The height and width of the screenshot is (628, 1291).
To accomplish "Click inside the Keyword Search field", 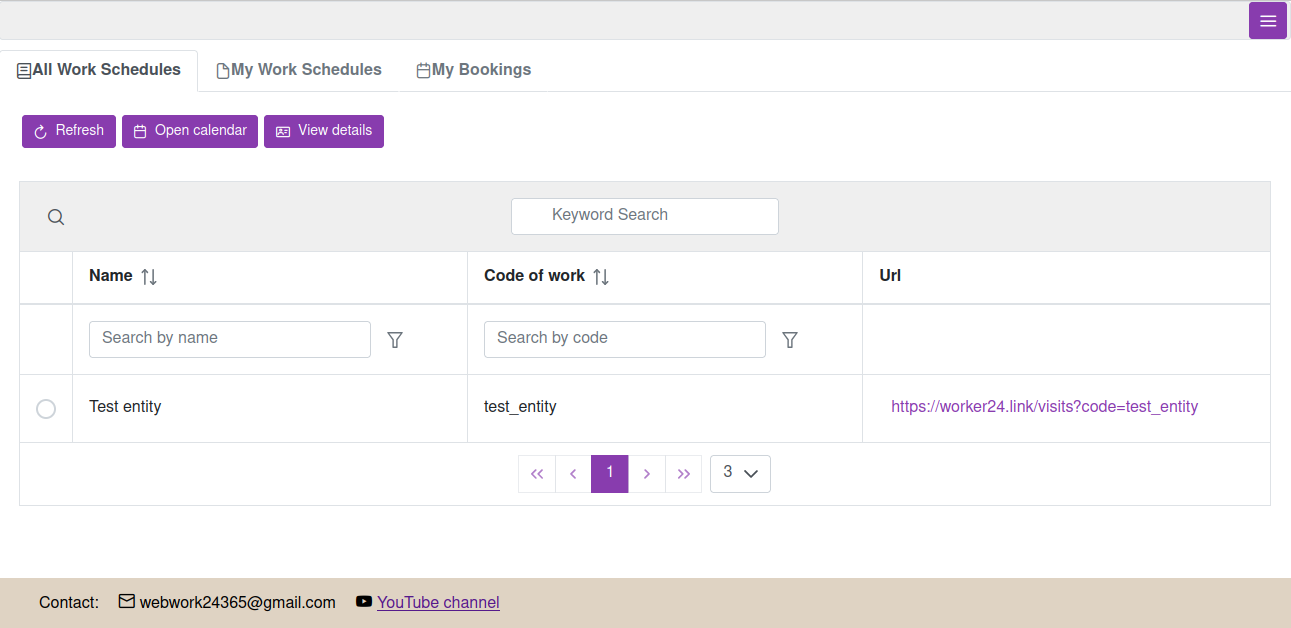I will [644, 216].
